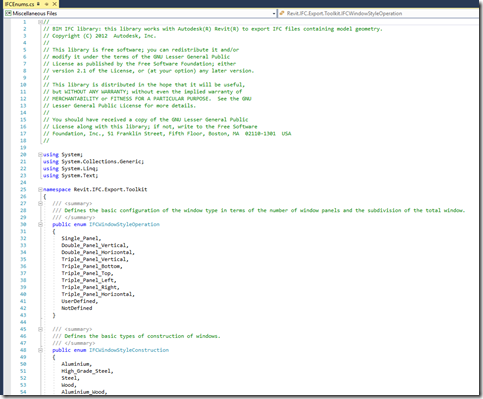Collapse the IFCWindowStyleConstruction enum
483x399 pixels.
click(x=40, y=350)
